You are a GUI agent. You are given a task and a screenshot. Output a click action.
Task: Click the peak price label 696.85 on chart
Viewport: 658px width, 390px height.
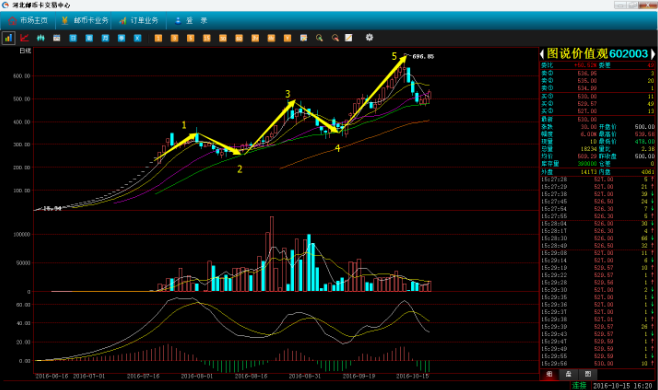pyautogui.click(x=423, y=56)
